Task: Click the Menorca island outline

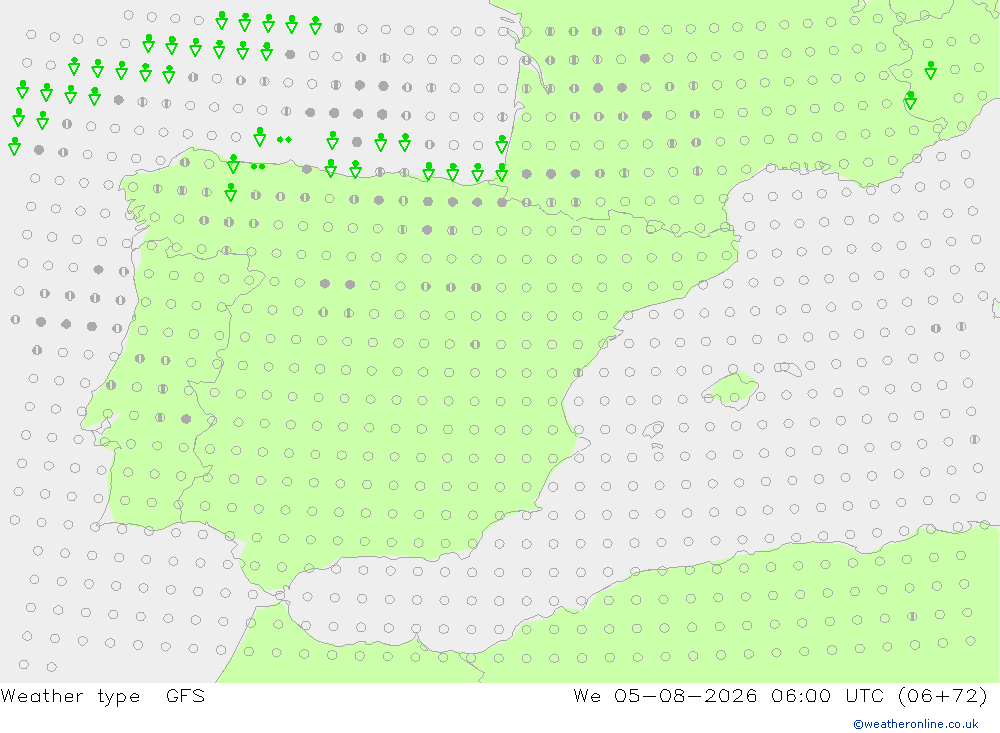Action: 788,368
